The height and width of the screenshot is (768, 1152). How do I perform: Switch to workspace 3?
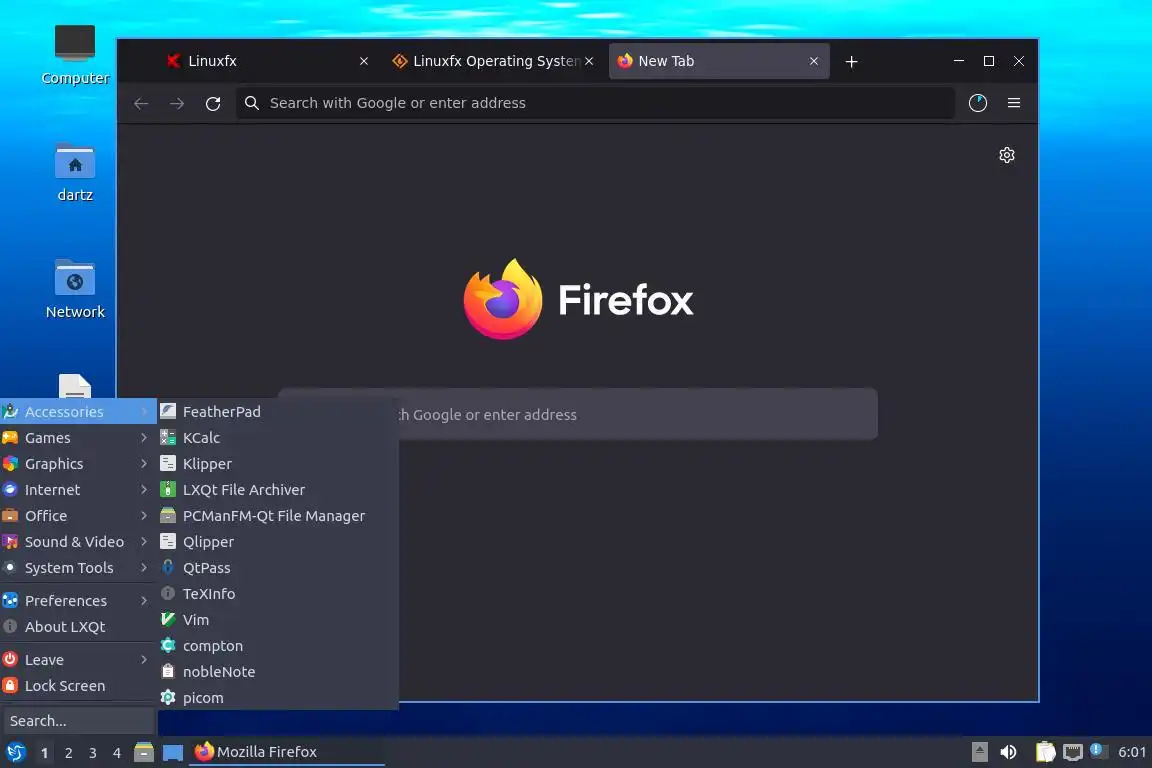(93, 753)
